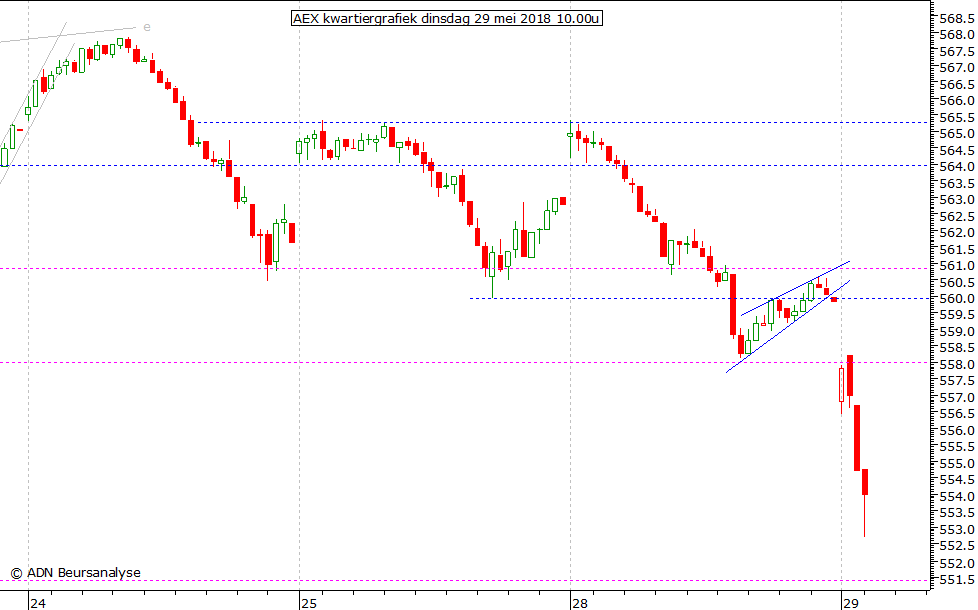The image size is (978, 610).
Task: Select the date label 29 on the time axis
Action: pos(851,603)
